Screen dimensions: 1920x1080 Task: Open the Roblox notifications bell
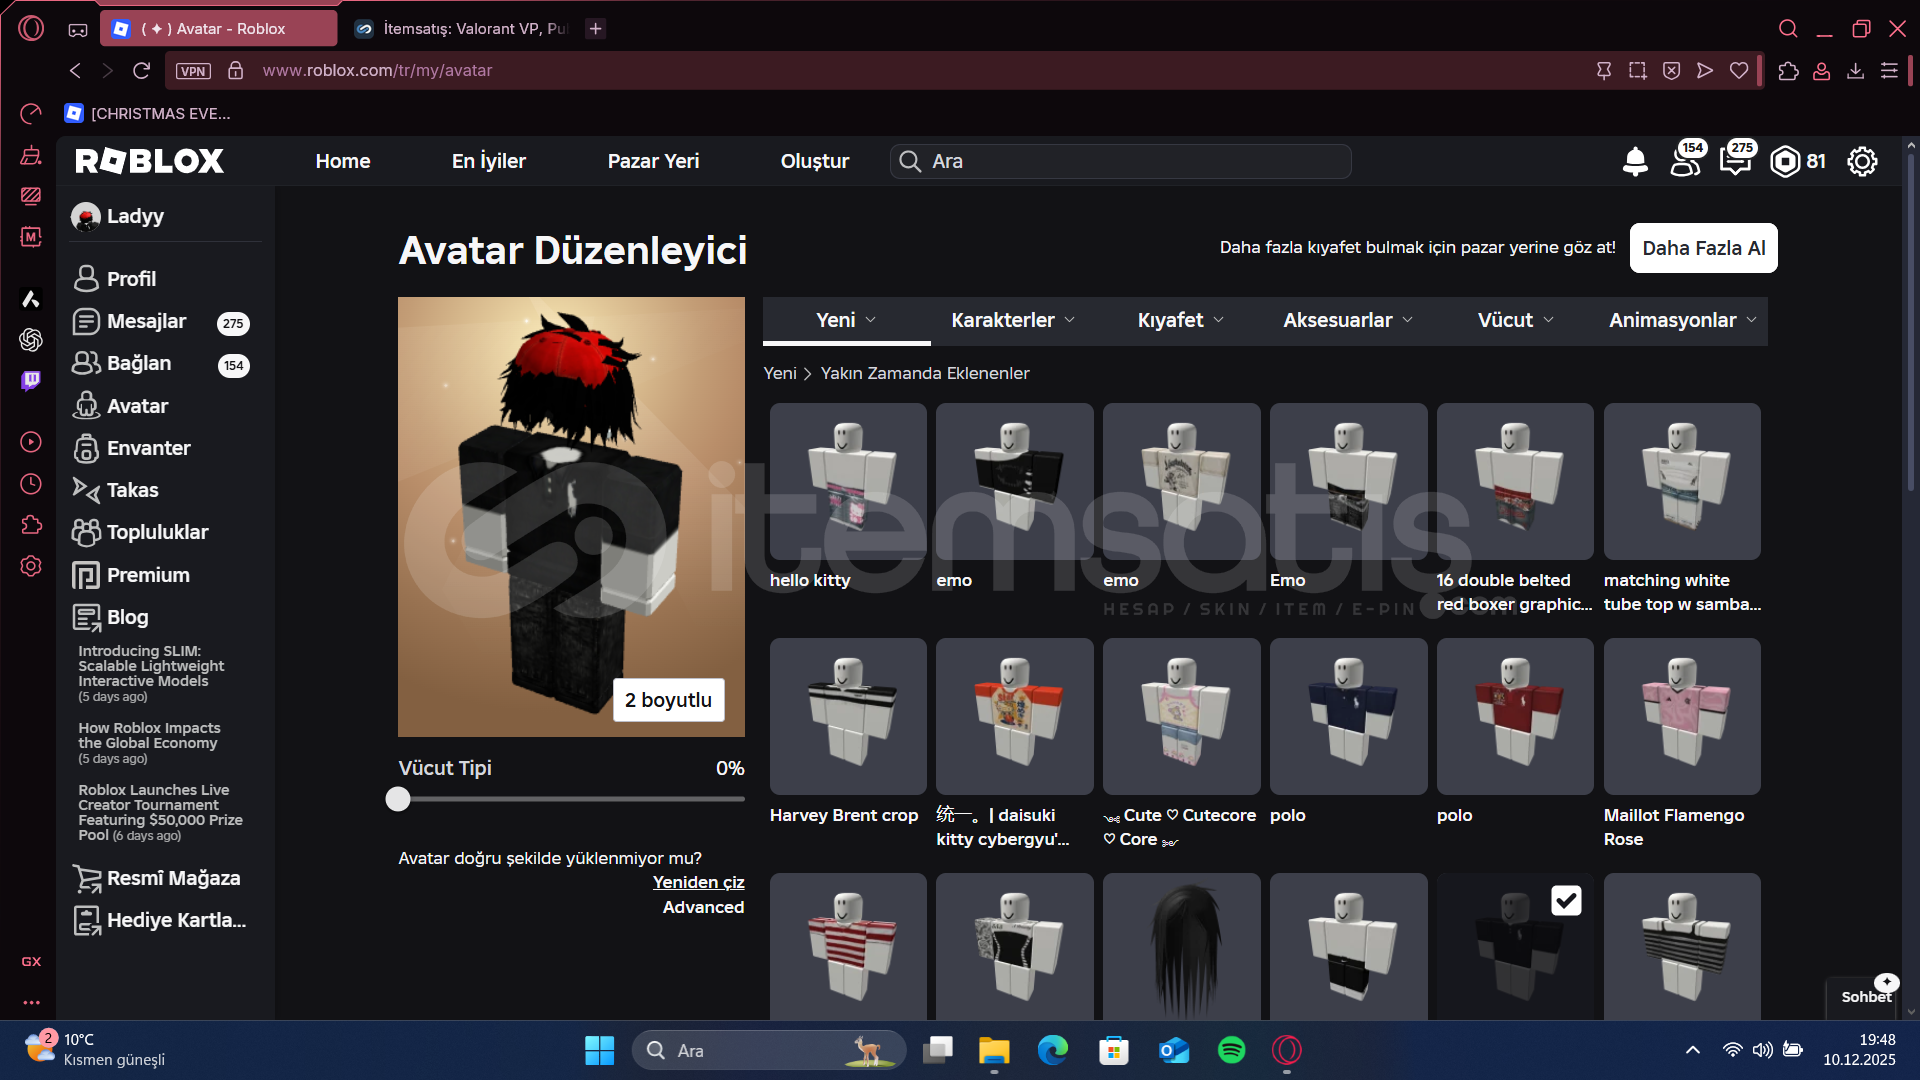(x=1635, y=161)
